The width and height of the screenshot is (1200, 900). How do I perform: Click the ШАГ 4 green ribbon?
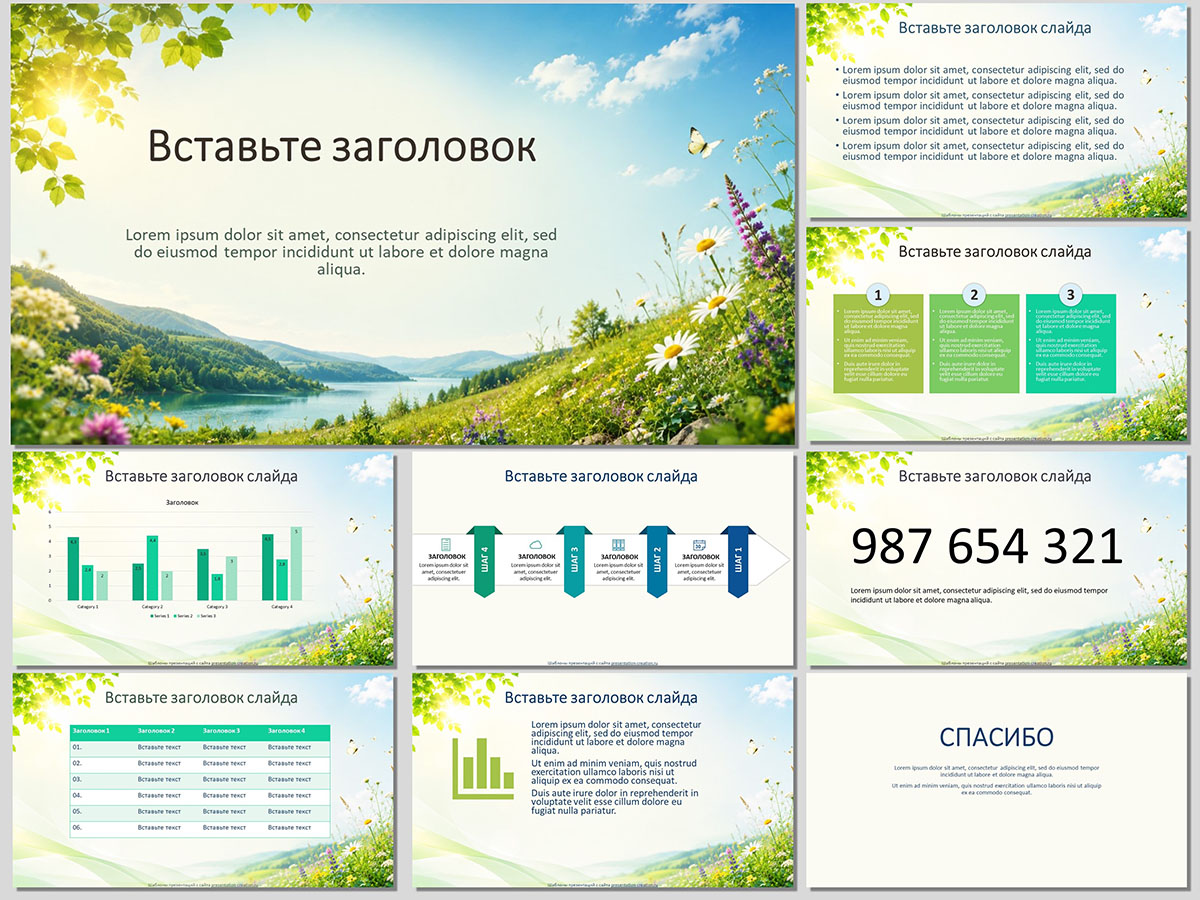484,561
